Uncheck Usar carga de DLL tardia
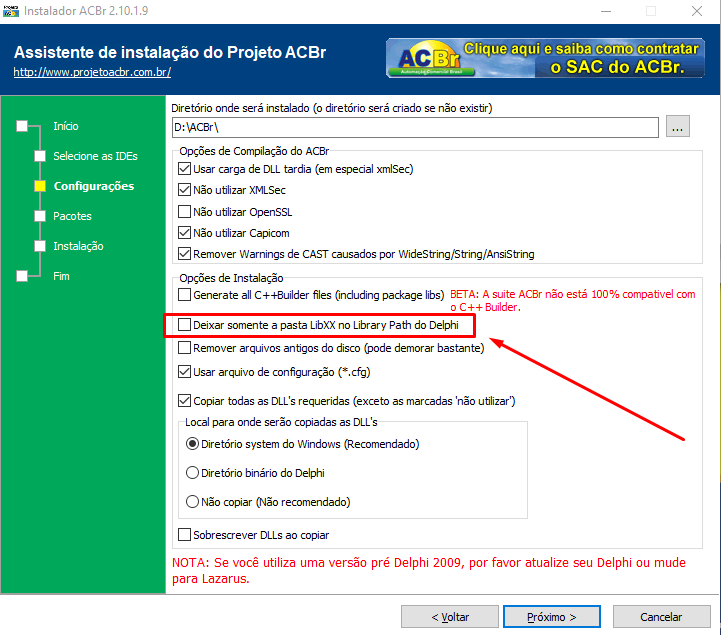This screenshot has height=635, width=721. click(x=184, y=169)
